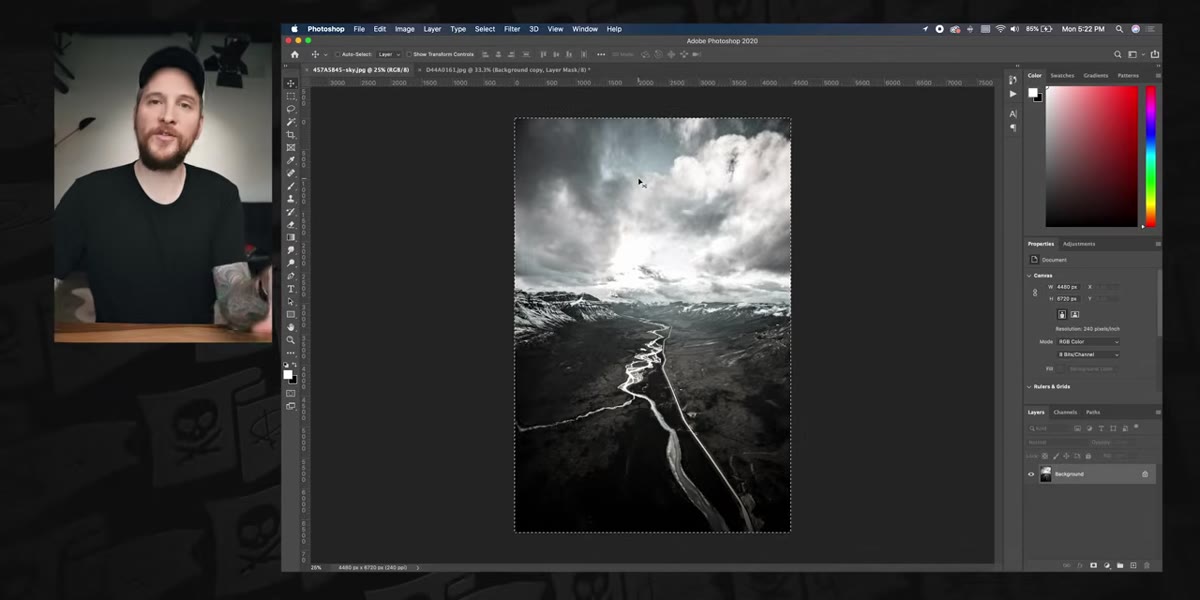Image resolution: width=1200 pixels, height=600 pixels.
Task: Select the Eraser tool
Action: [x=291, y=225]
